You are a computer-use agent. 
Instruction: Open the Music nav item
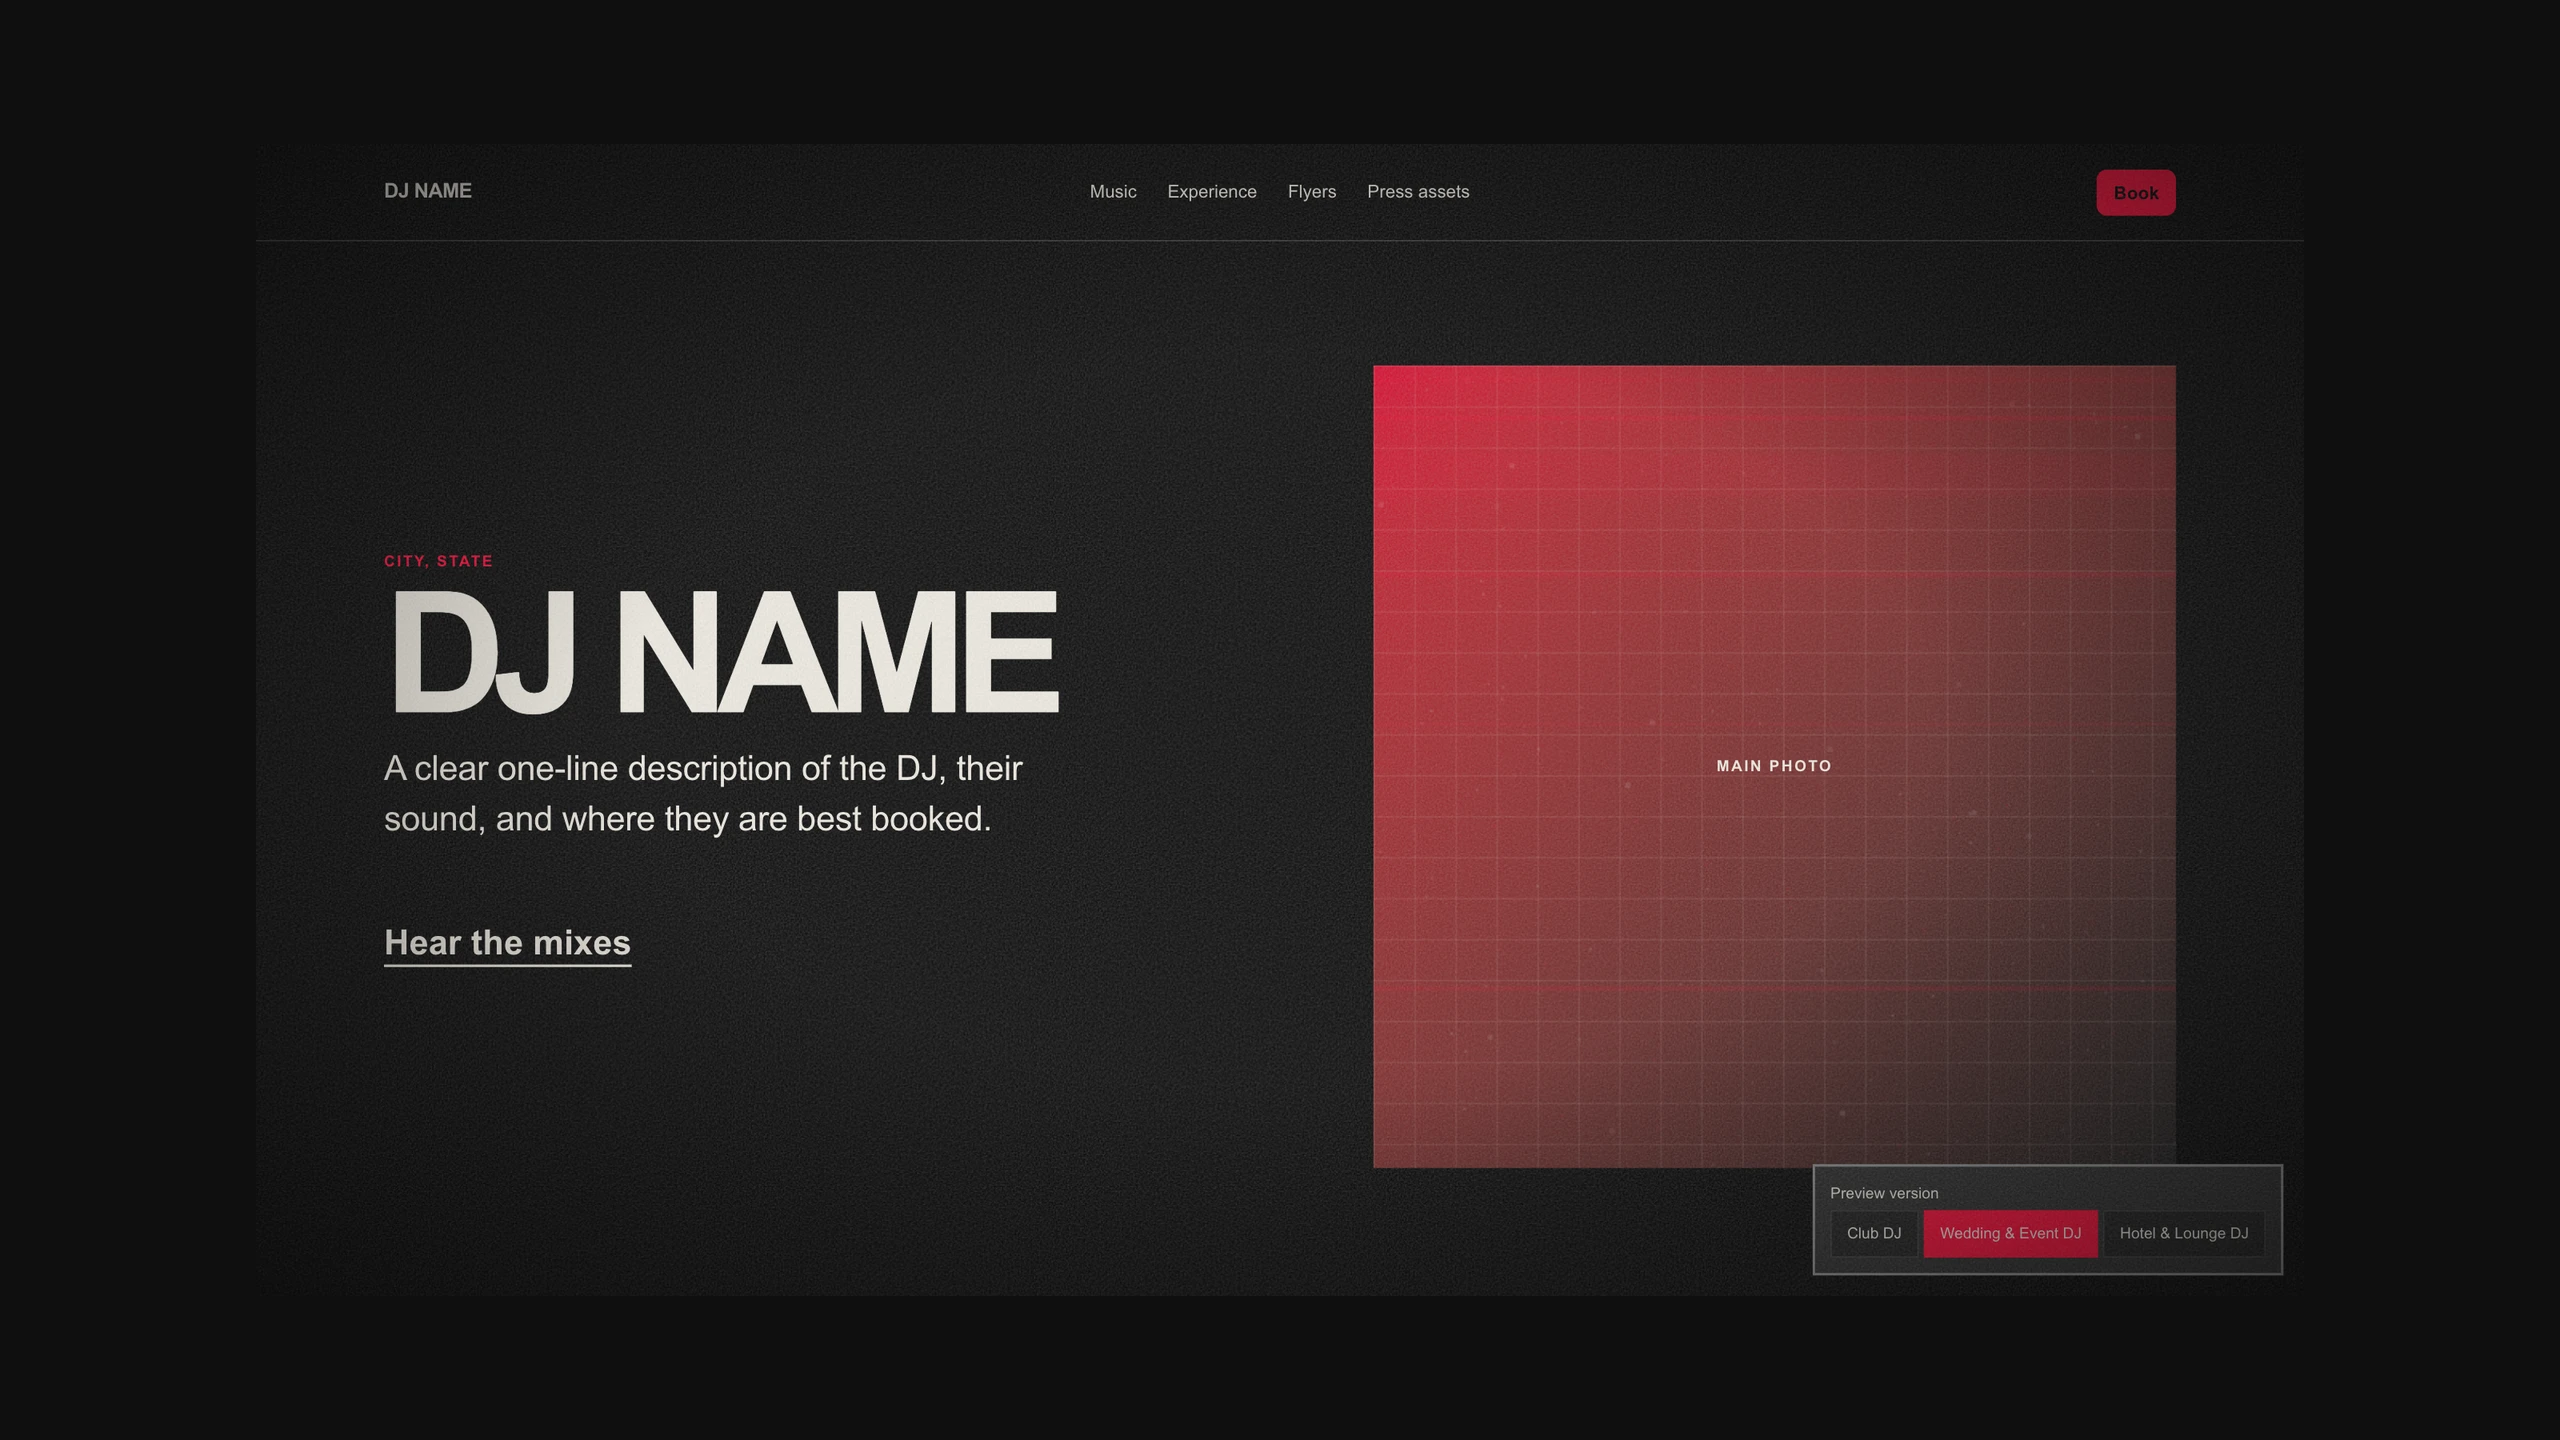pos(1113,192)
